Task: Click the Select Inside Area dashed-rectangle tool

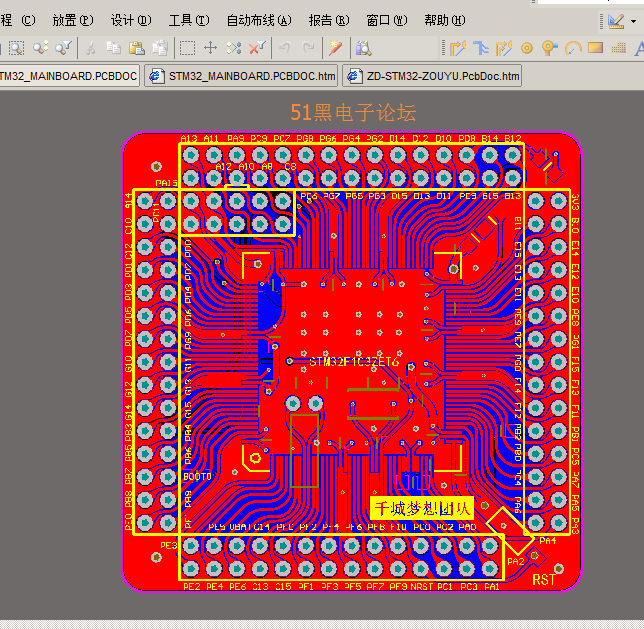Action: click(x=187, y=47)
